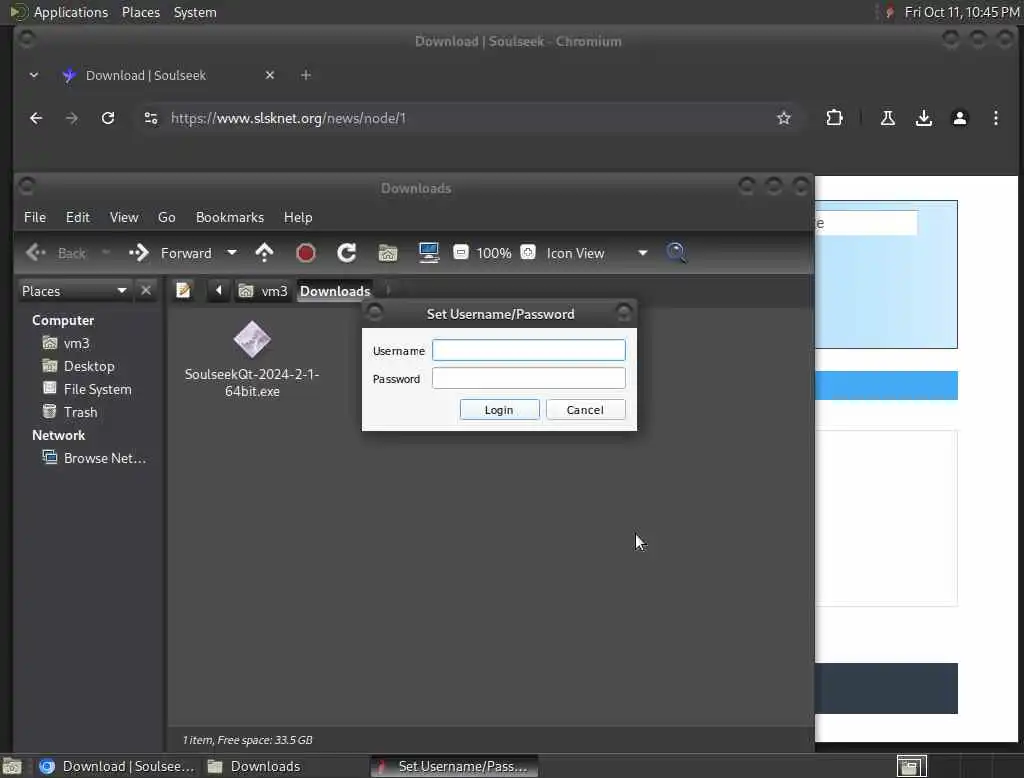The width and height of the screenshot is (1024, 778).
Task: Open the Help menu in file manager
Action: pyautogui.click(x=298, y=217)
